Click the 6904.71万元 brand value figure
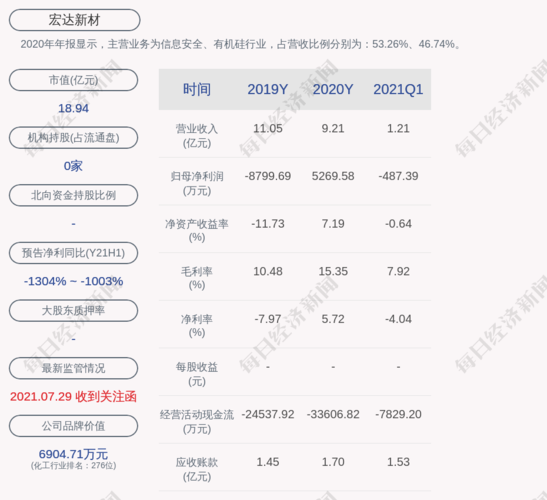 [73, 454]
